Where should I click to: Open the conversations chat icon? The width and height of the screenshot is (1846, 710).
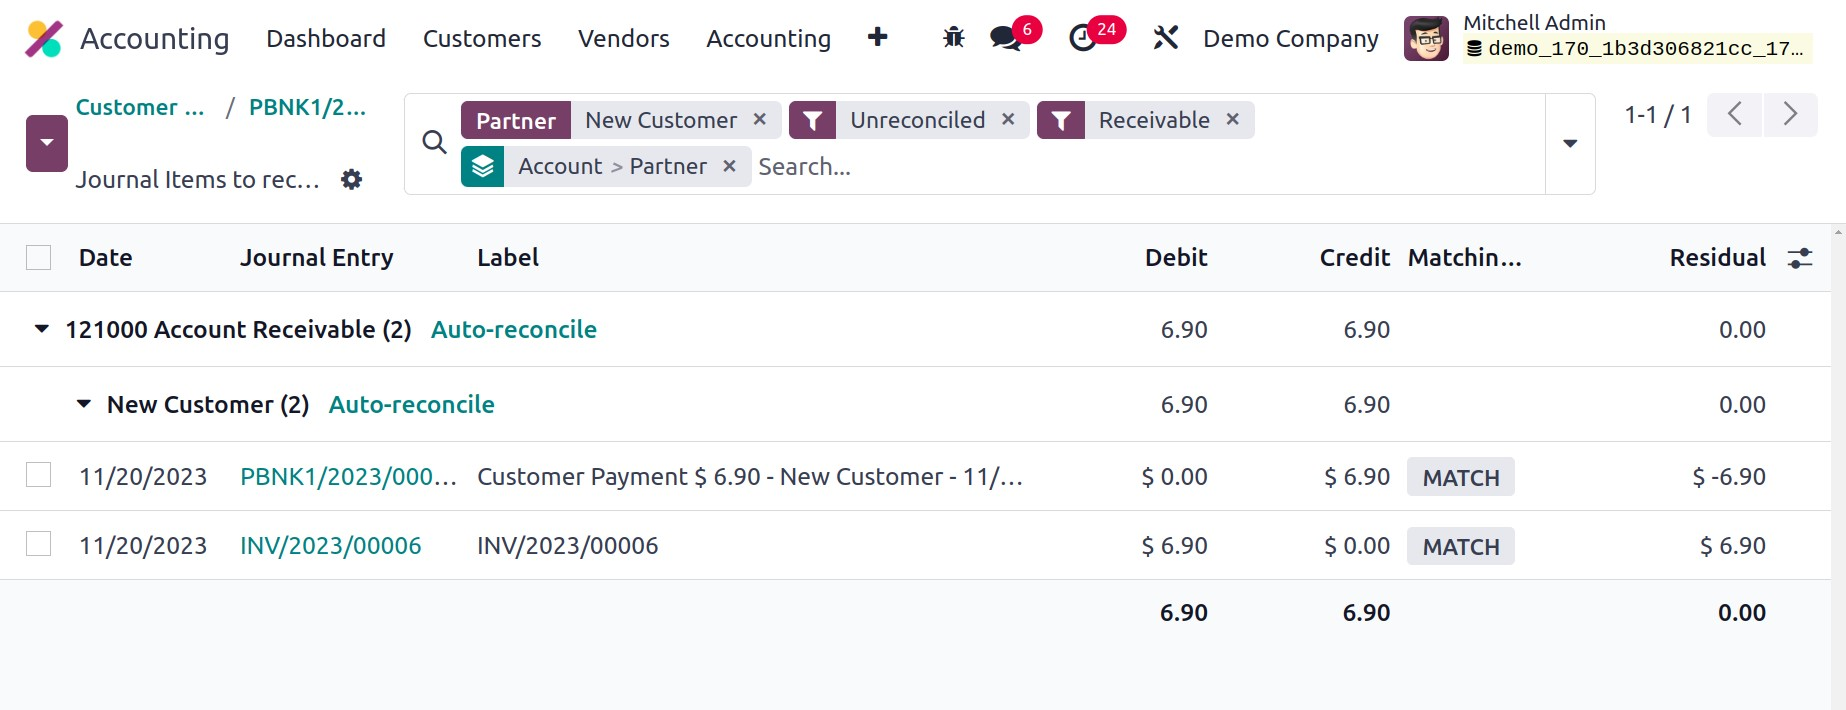point(1004,38)
